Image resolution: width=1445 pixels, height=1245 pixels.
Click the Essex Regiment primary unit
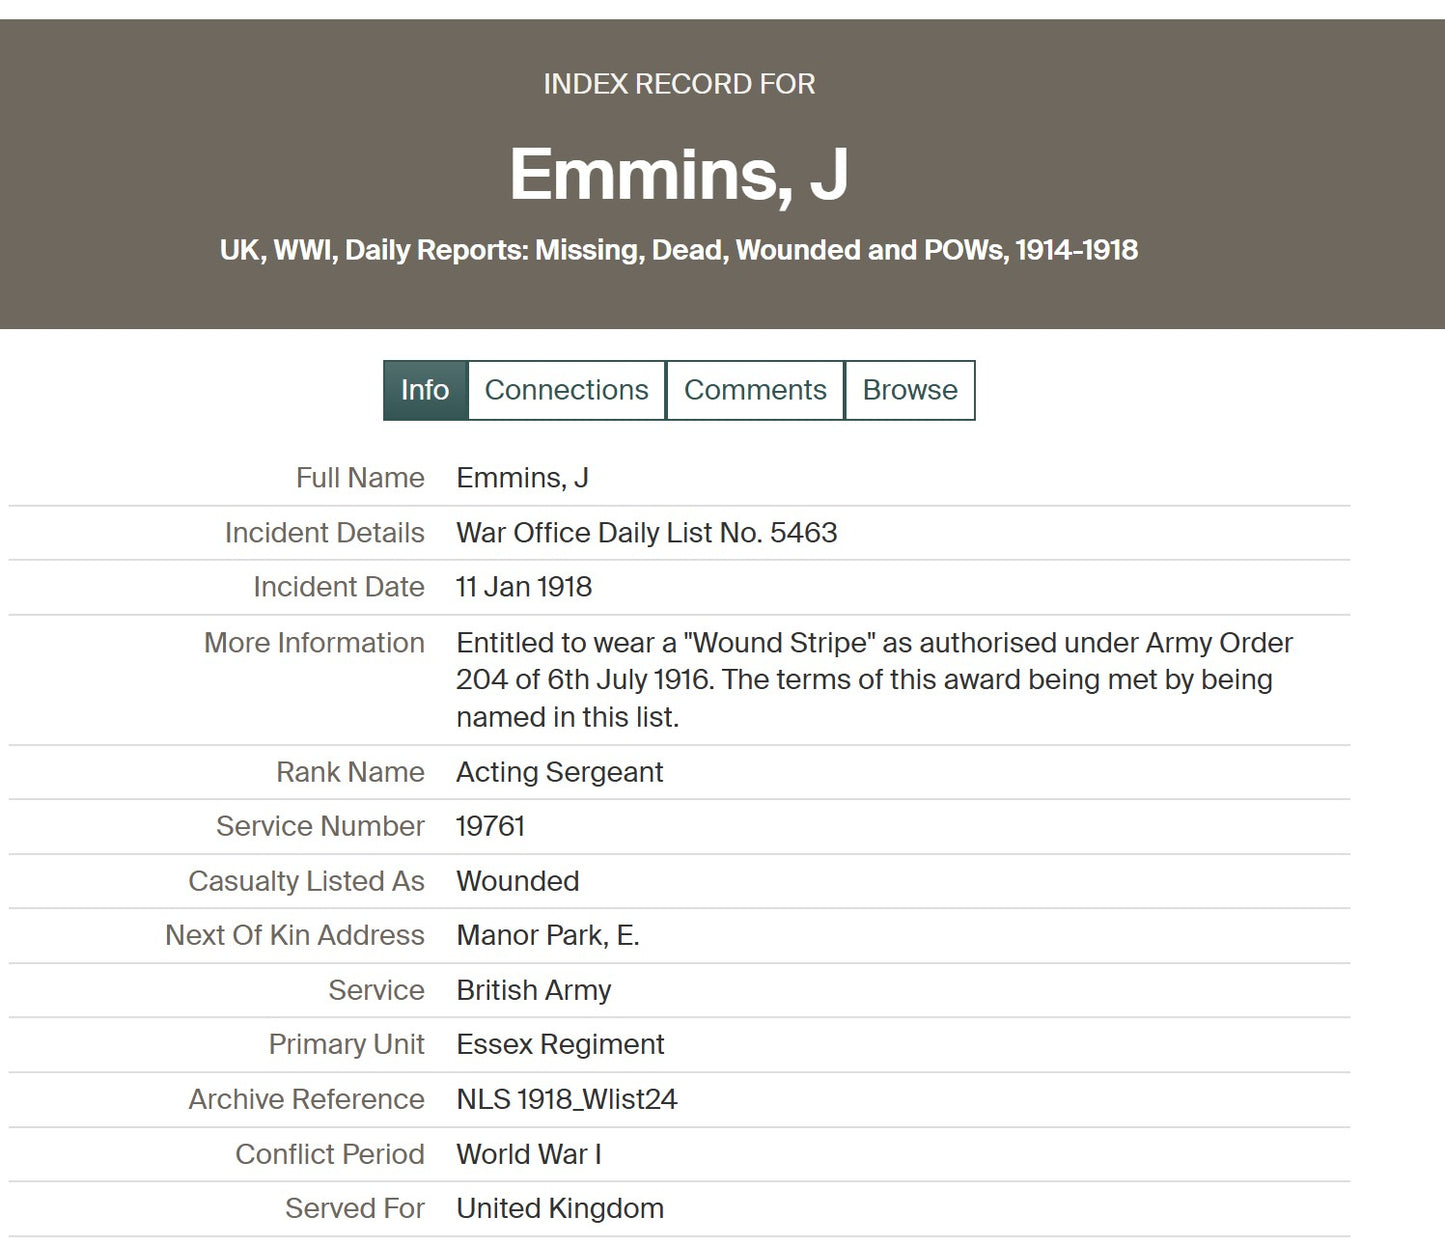(560, 1044)
